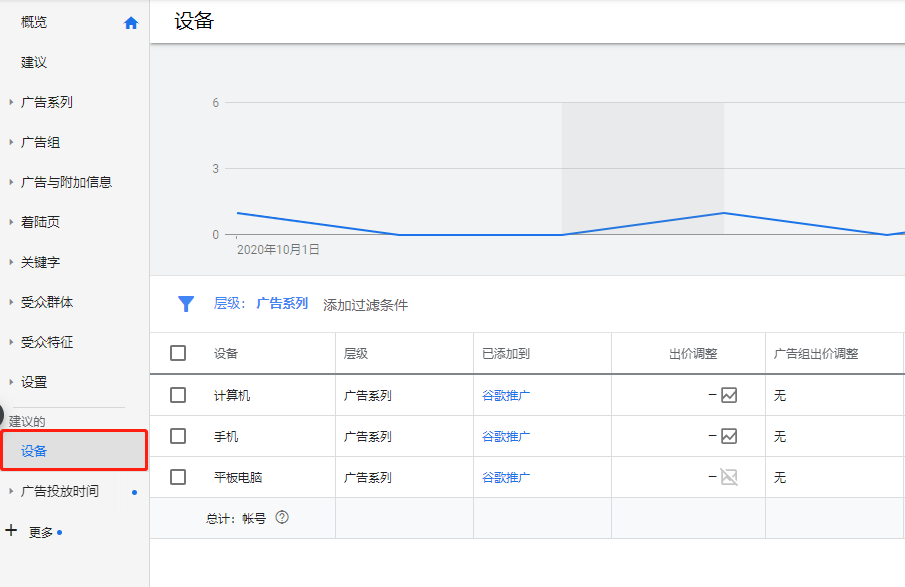Click 添加过滤条件 to add a filter
The width and height of the screenshot is (905, 587).
point(365,305)
